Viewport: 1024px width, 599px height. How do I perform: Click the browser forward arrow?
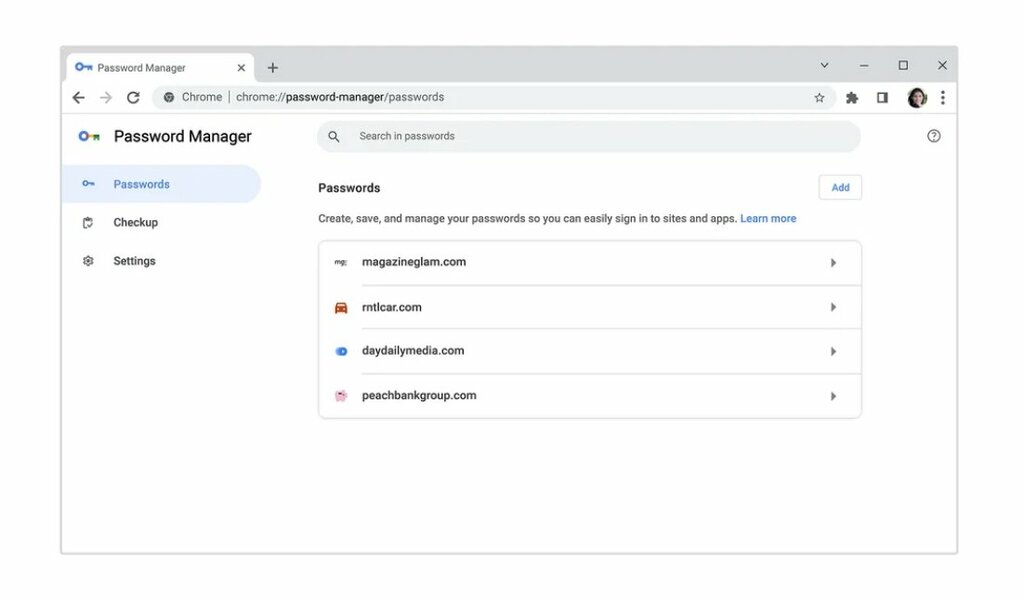106,97
